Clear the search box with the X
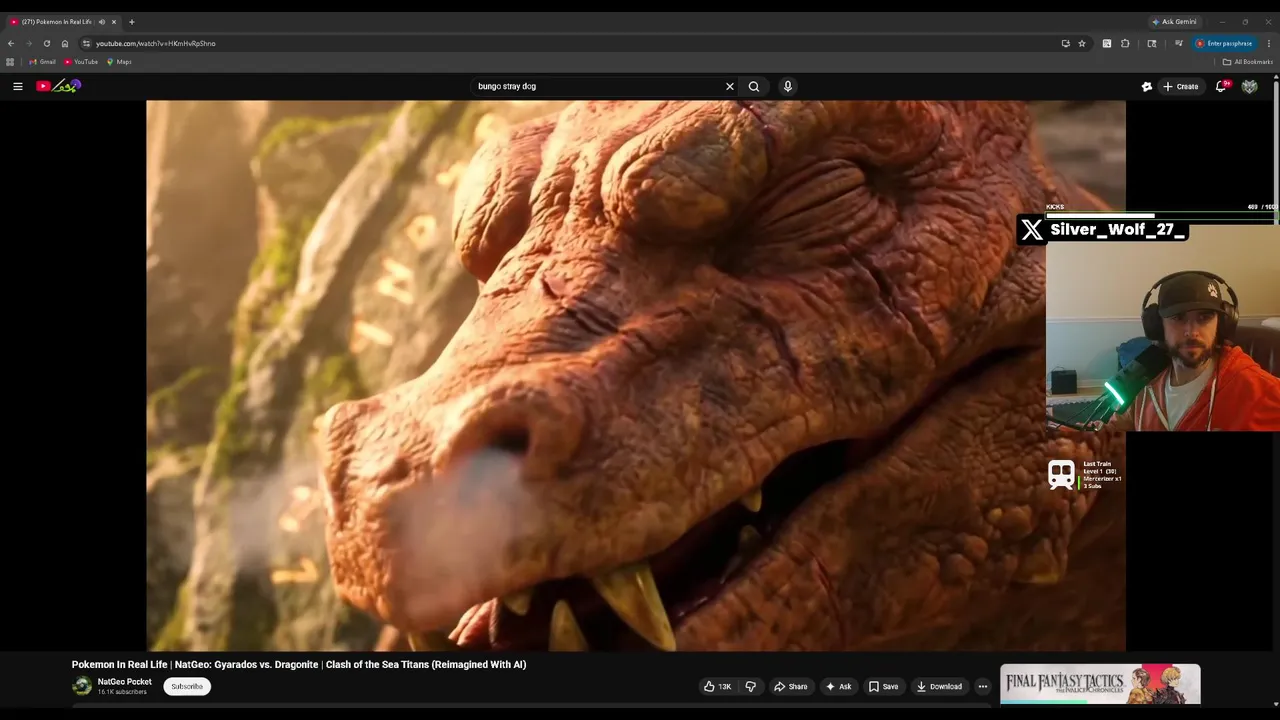 (x=730, y=86)
